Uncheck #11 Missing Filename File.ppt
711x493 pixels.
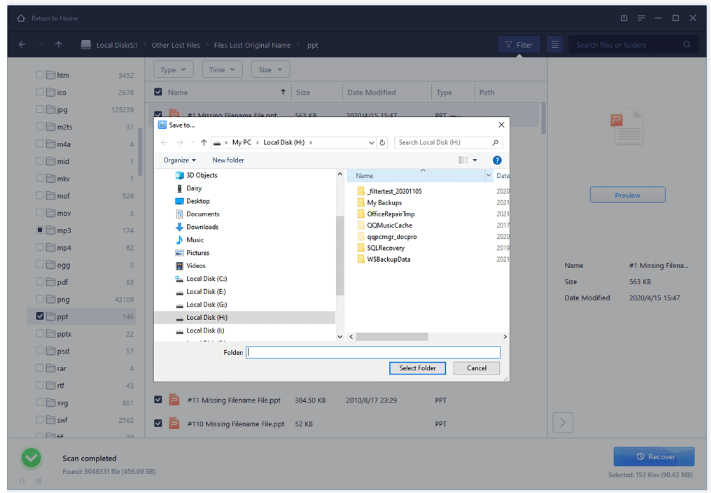158,400
